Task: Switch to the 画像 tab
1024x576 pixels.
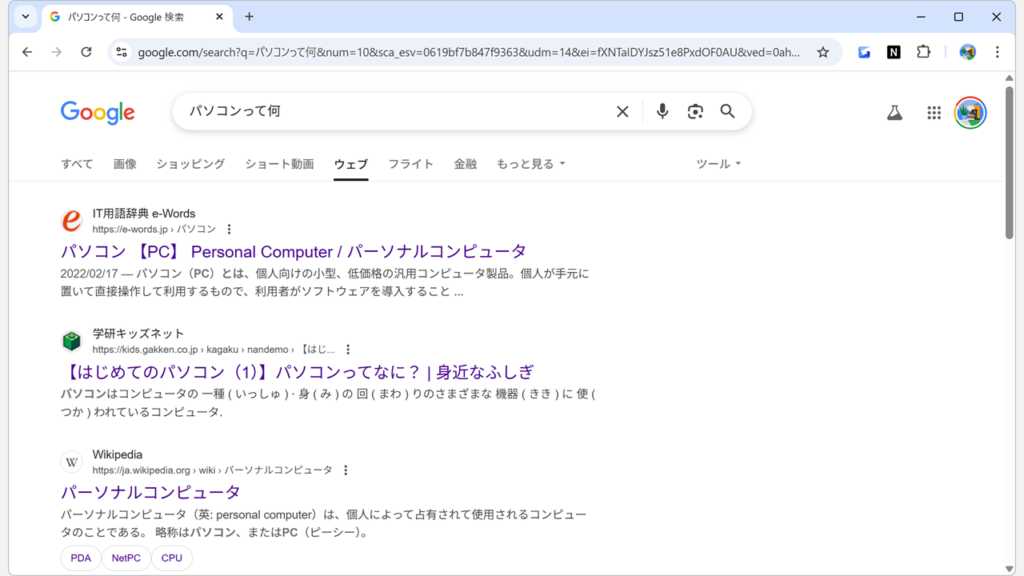Action: pos(125,164)
